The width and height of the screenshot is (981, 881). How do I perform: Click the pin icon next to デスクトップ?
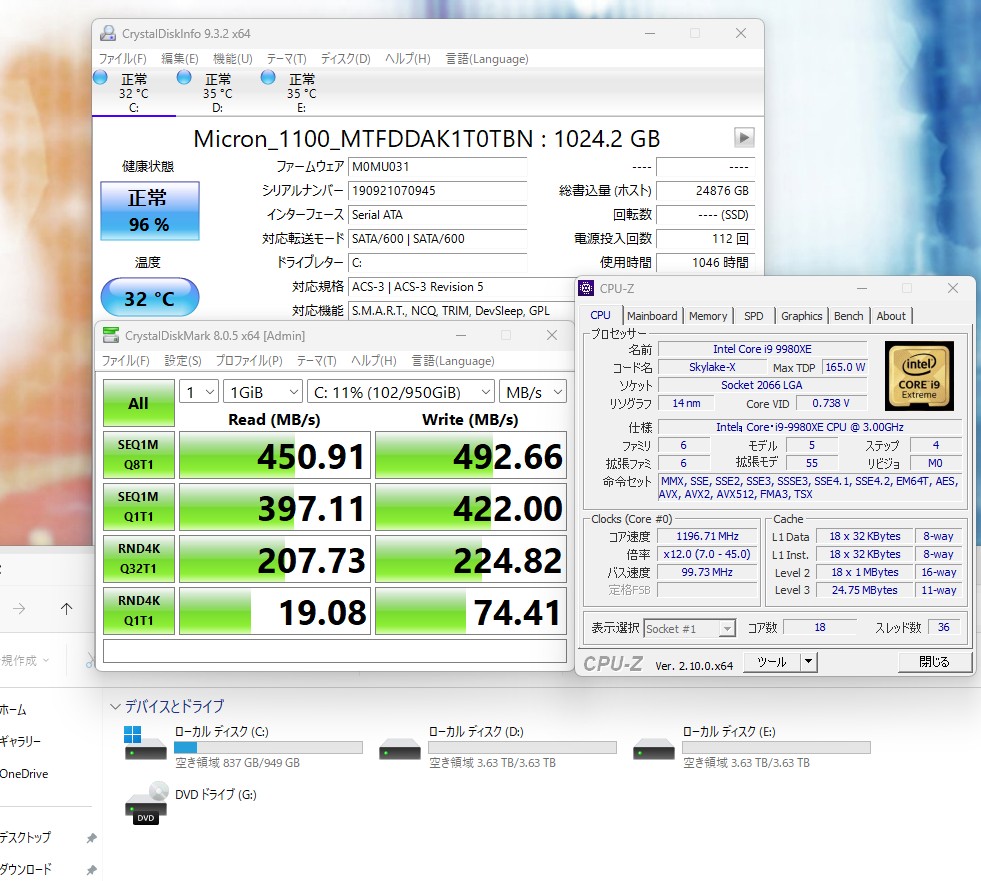point(91,838)
